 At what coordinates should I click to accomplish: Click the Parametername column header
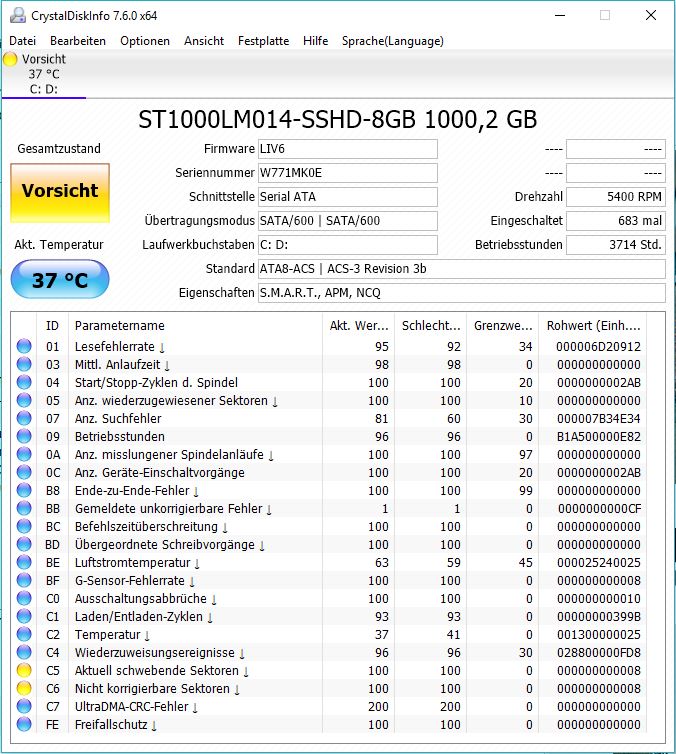pos(195,326)
